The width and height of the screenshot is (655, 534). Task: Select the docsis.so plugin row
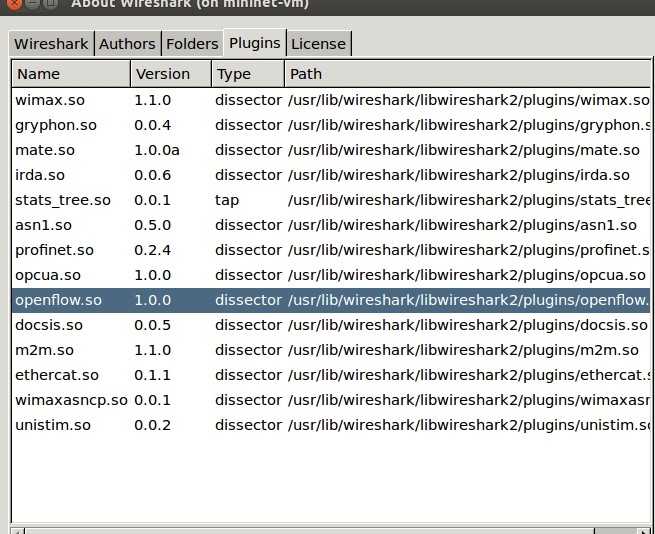coord(331,325)
